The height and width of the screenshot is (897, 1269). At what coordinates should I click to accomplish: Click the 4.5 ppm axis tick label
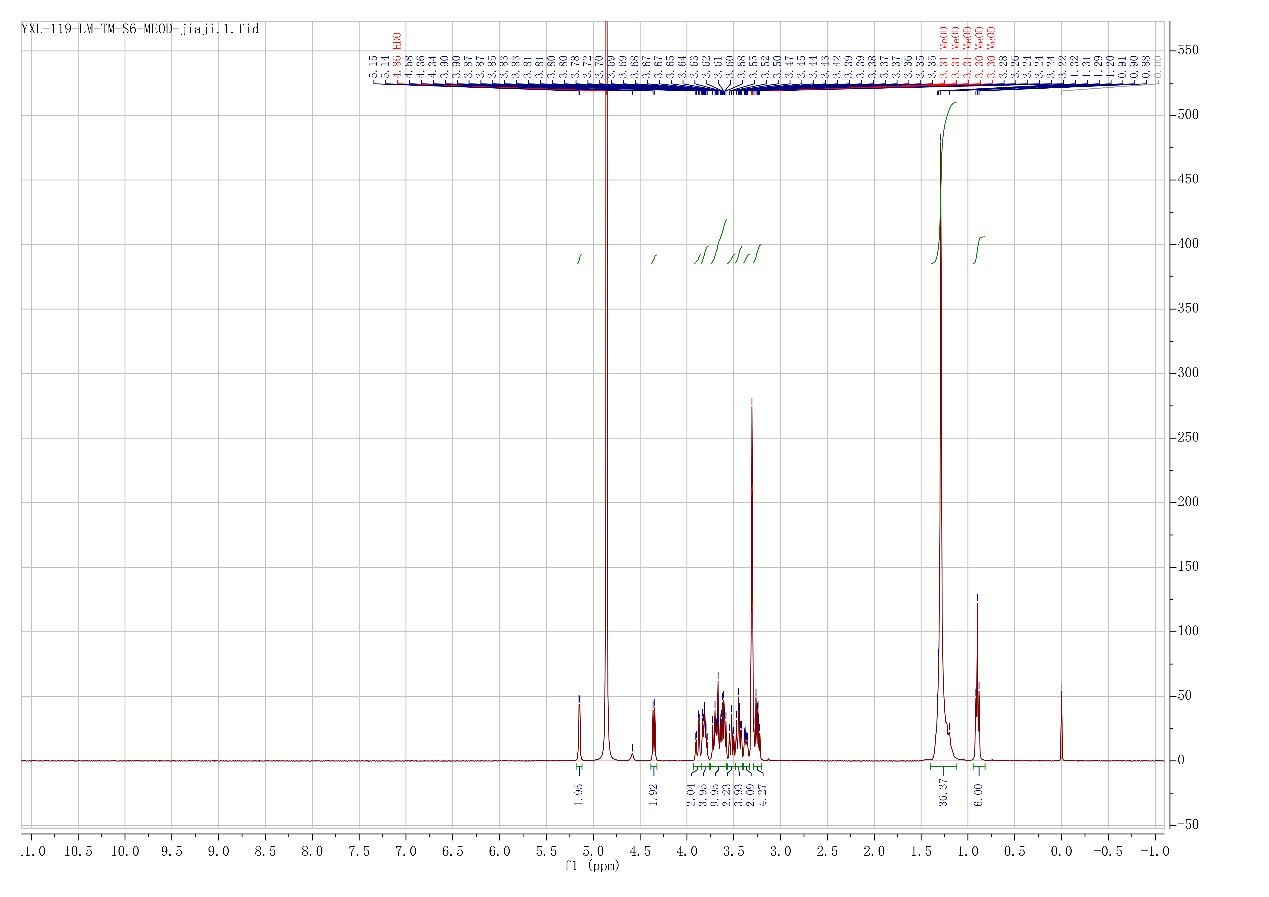click(640, 851)
